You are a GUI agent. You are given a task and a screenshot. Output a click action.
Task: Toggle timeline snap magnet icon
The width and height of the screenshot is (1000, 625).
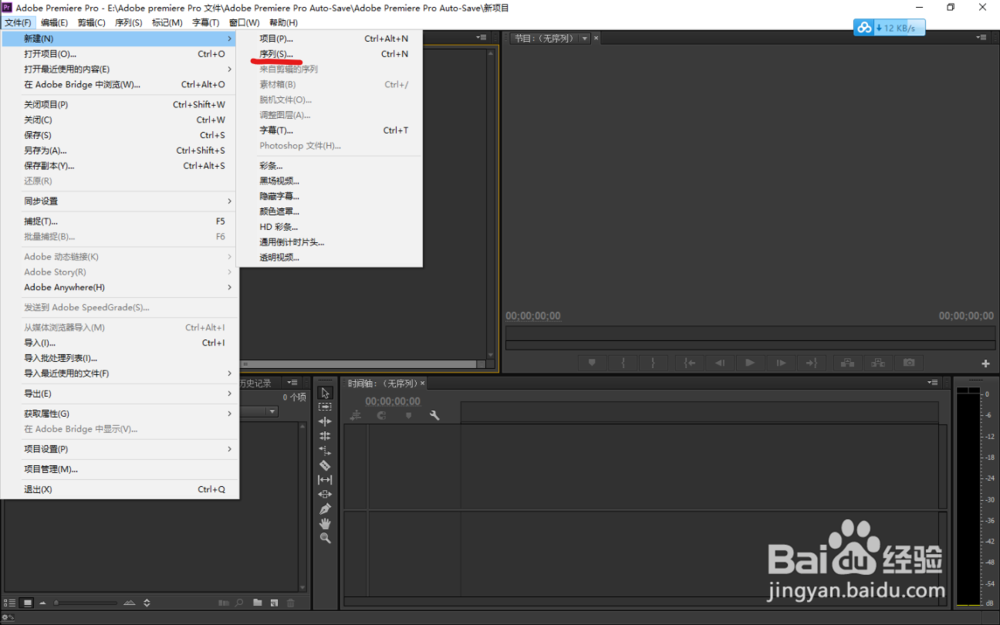pos(381,415)
